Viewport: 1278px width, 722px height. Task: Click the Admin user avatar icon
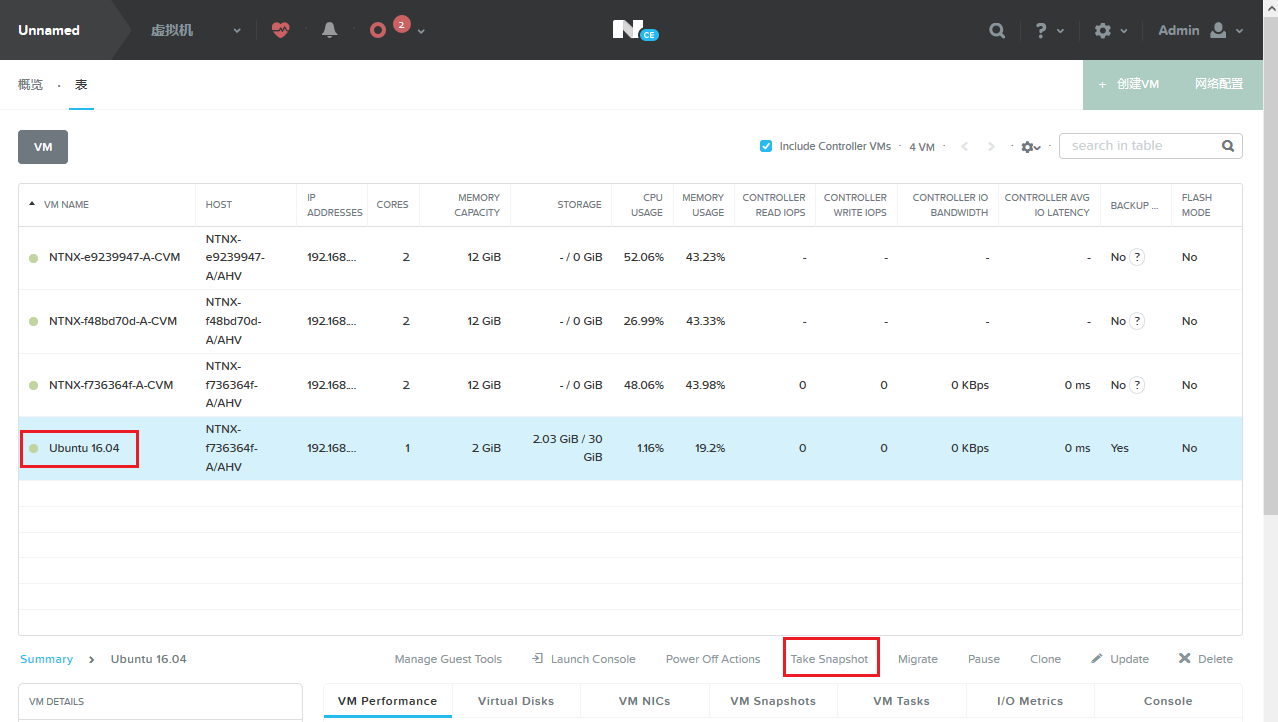click(1218, 30)
